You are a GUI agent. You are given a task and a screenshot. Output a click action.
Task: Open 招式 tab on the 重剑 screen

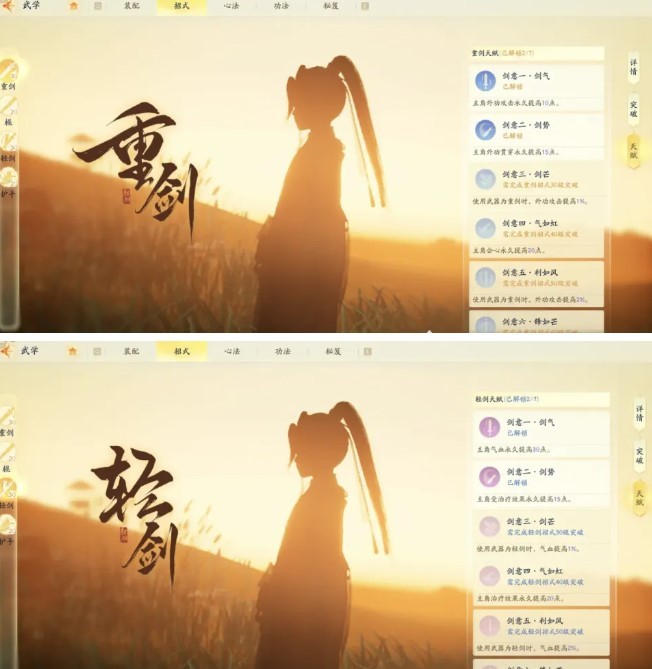coord(181,6)
